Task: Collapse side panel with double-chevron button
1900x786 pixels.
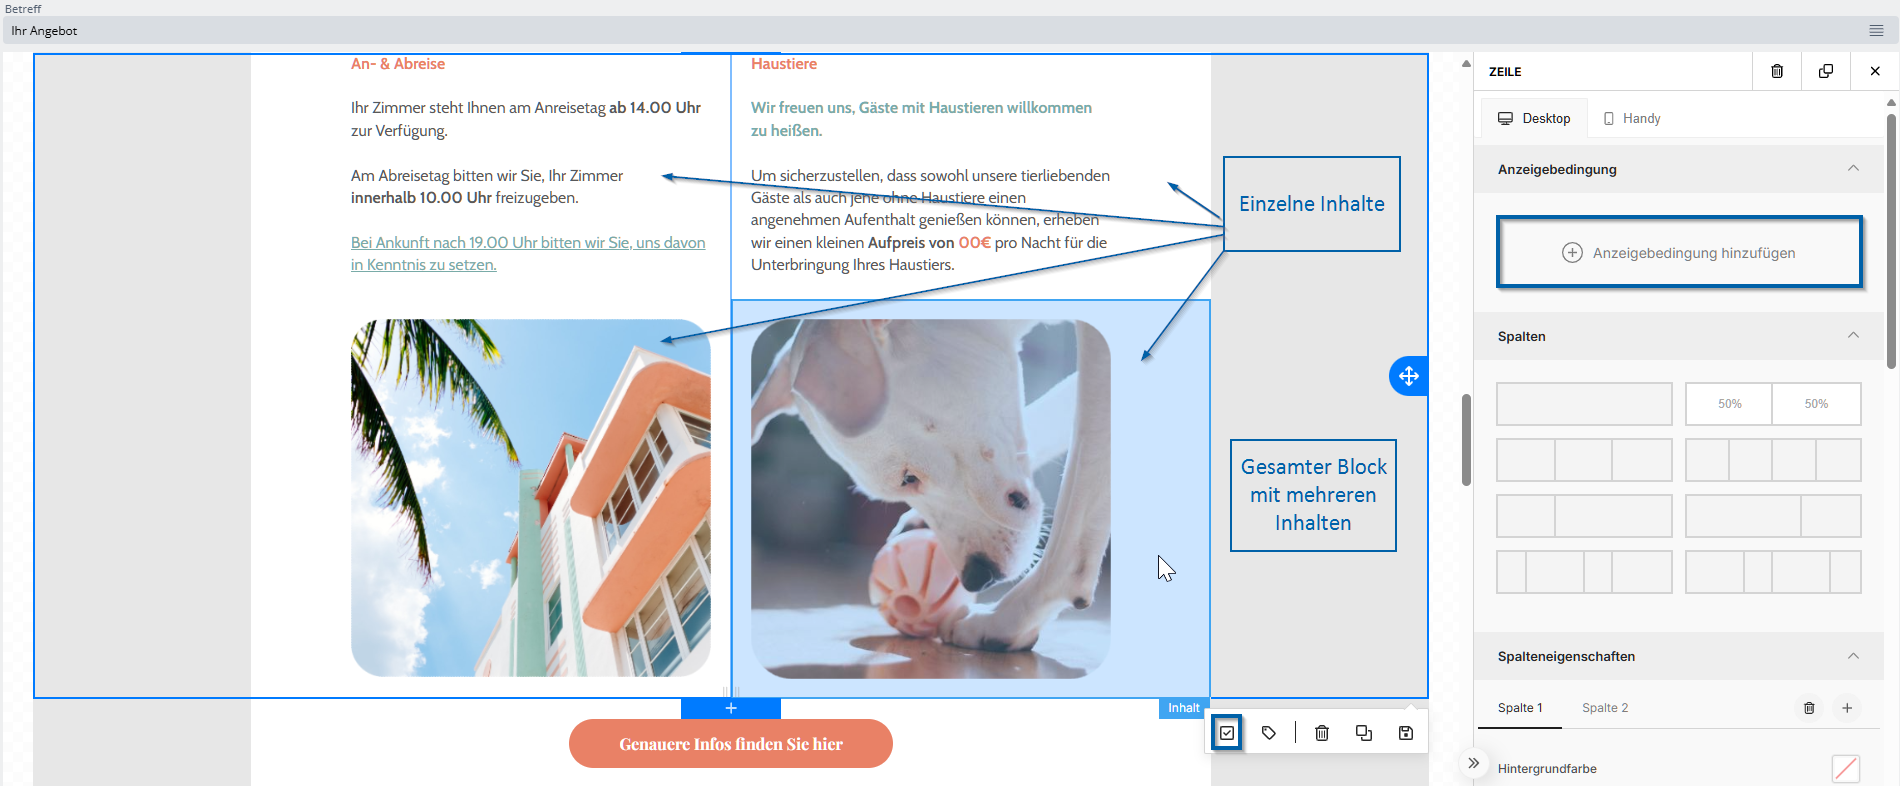Action: click(x=1473, y=763)
